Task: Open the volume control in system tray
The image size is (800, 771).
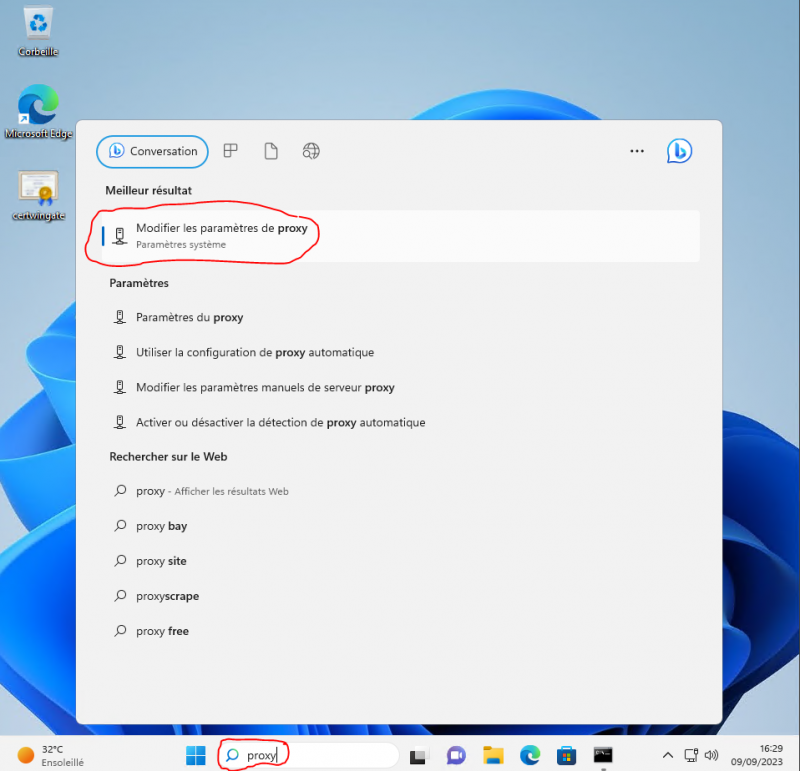Action: click(x=712, y=755)
